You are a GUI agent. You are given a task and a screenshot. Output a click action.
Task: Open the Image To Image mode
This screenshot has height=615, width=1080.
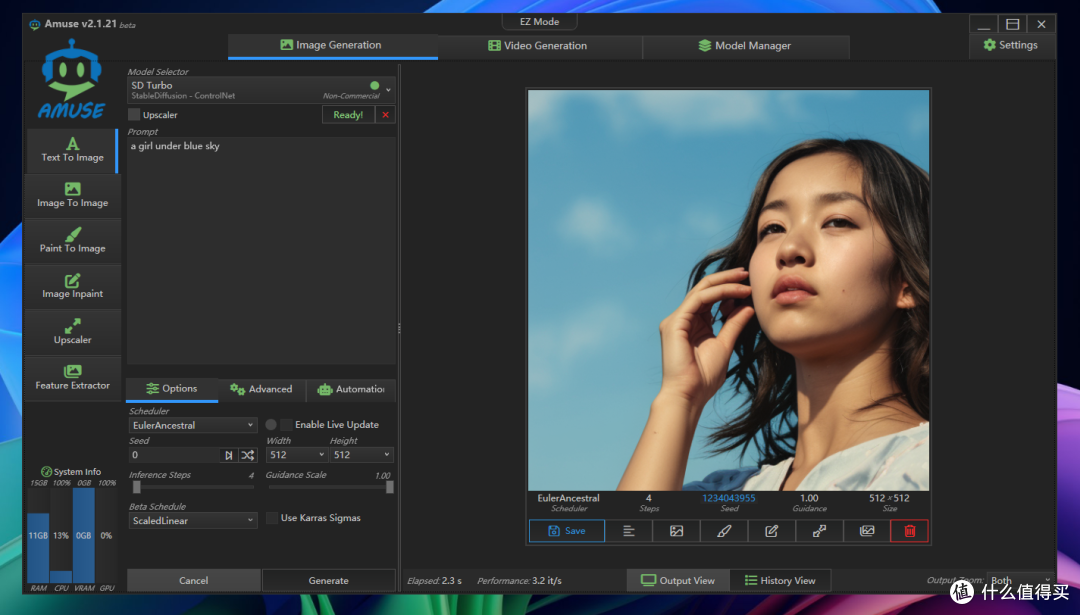(x=72, y=195)
